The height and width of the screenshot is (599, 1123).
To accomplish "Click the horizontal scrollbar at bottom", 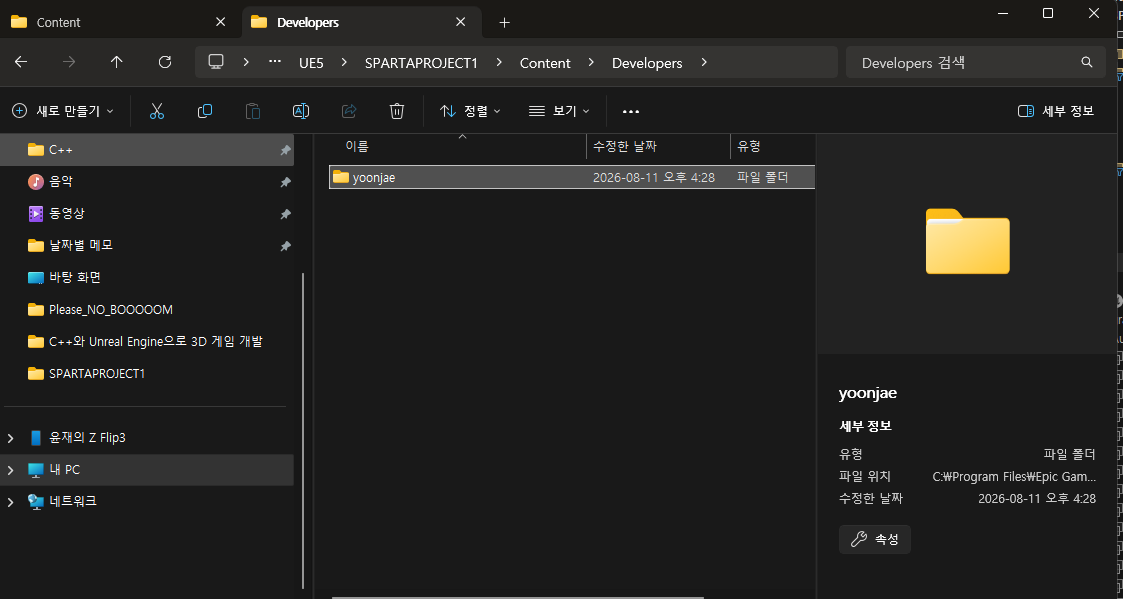I will click(518, 597).
